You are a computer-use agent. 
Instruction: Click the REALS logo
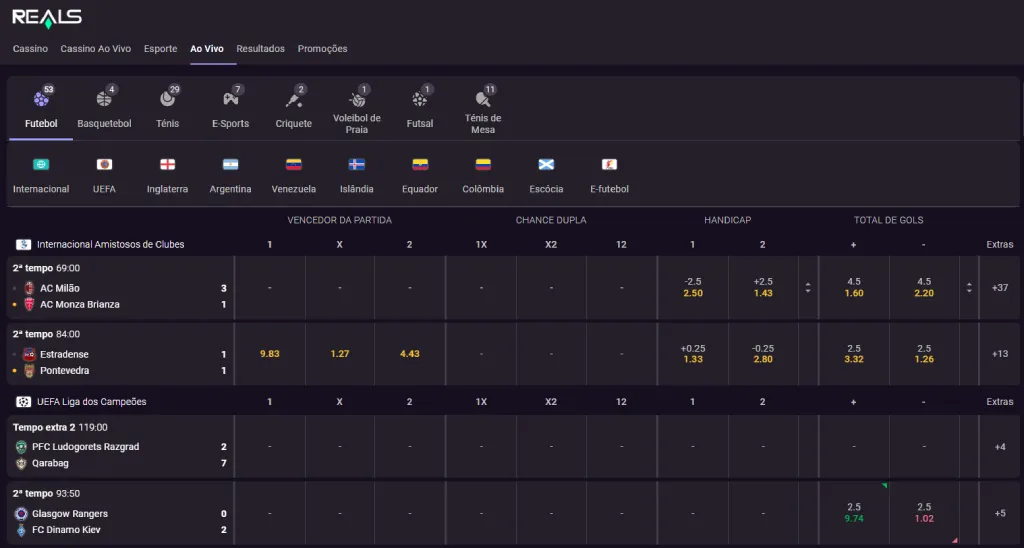(x=47, y=17)
